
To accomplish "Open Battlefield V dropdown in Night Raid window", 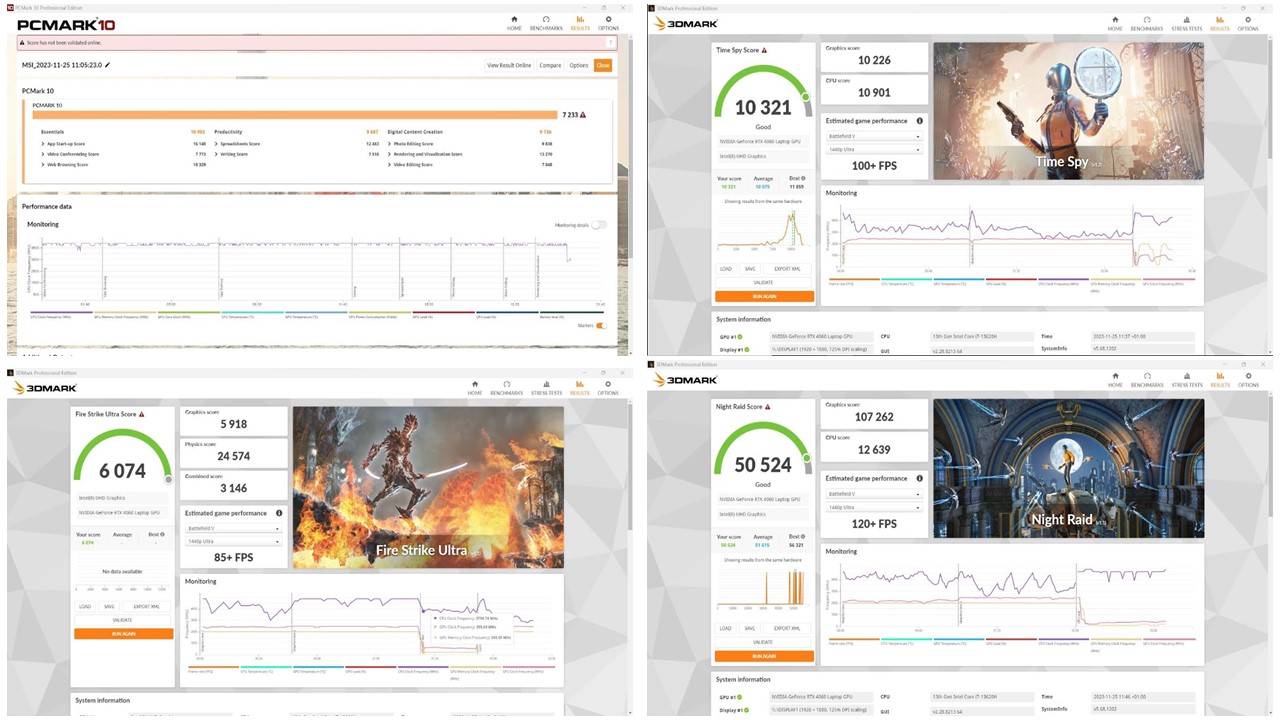I will [874, 494].
